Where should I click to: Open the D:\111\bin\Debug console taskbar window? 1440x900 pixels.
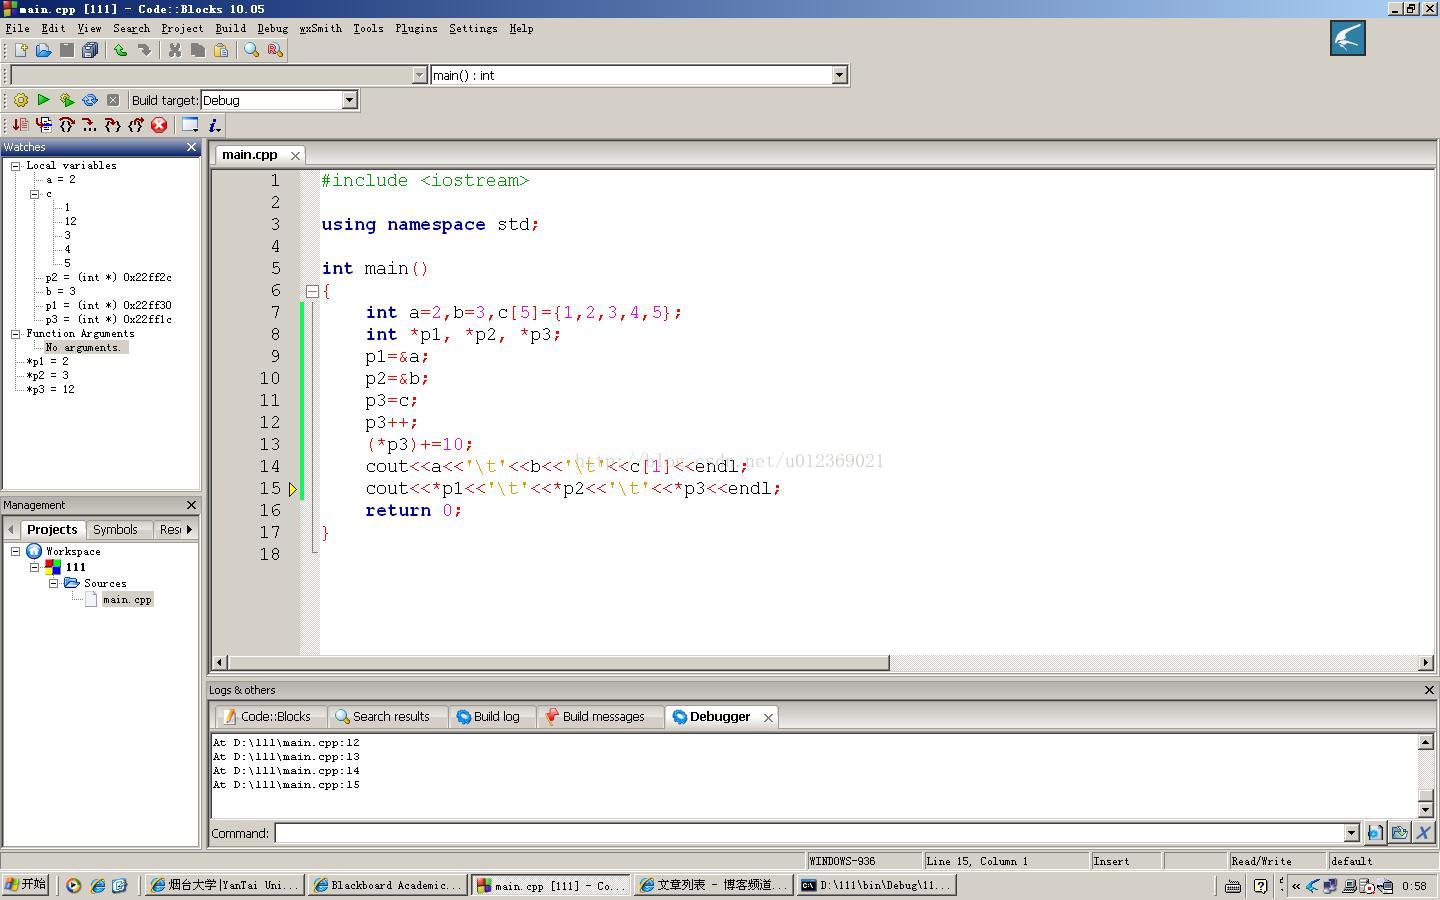[x=876, y=885]
